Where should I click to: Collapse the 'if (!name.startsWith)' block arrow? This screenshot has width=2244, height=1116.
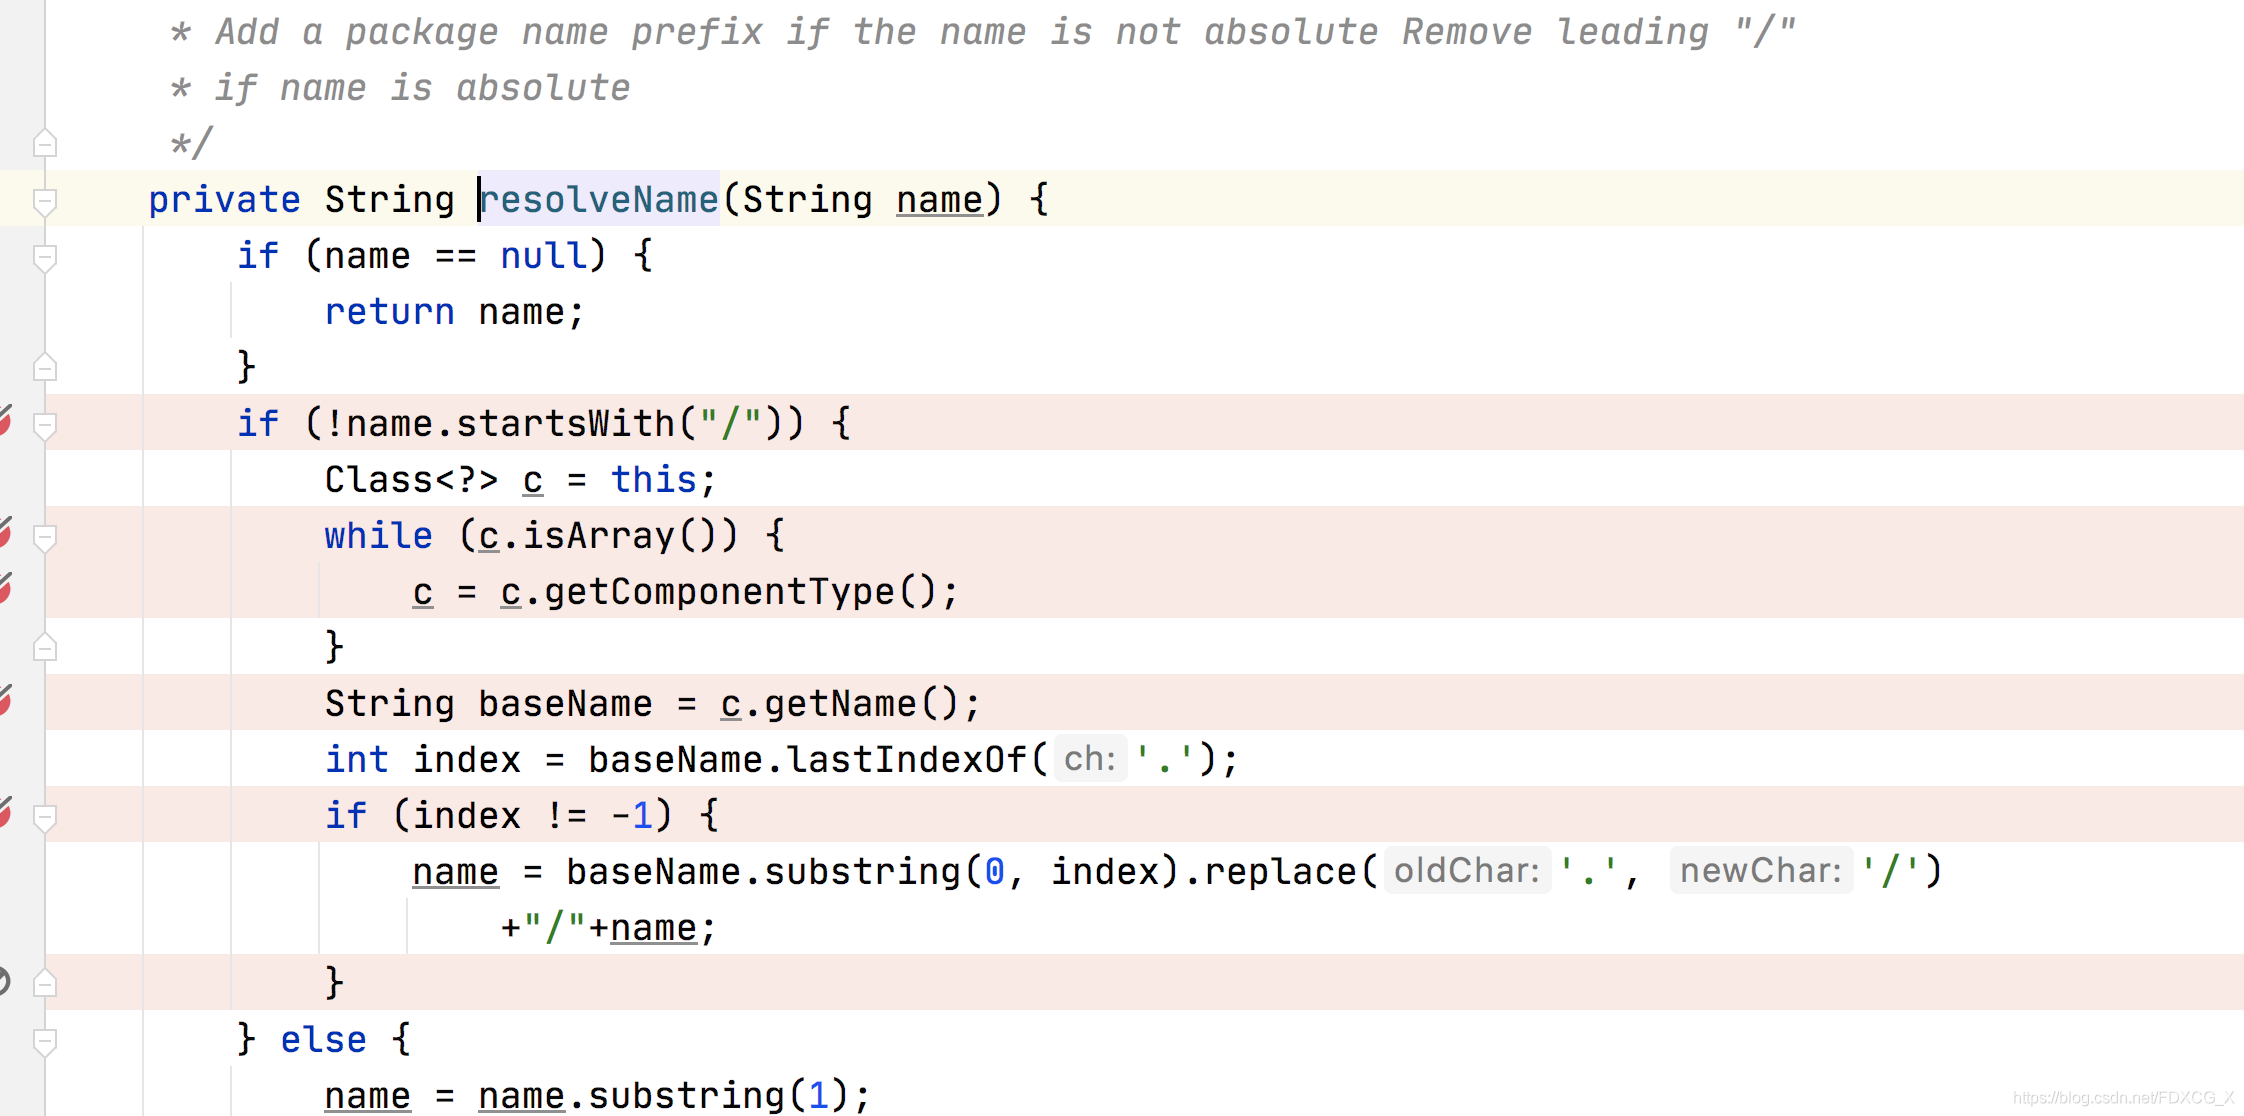(x=44, y=422)
